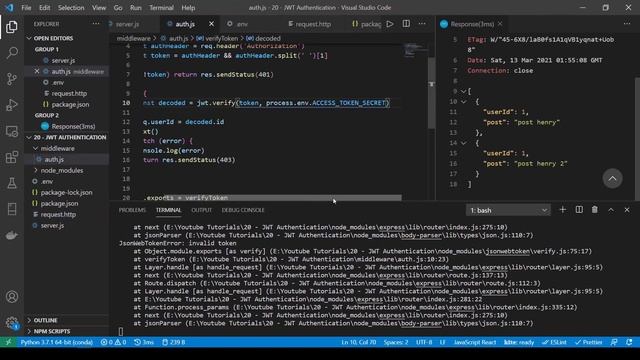Switch to the .env editor tab
The height and width of the screenshot is (360, 640).
[x=242, y=24]
